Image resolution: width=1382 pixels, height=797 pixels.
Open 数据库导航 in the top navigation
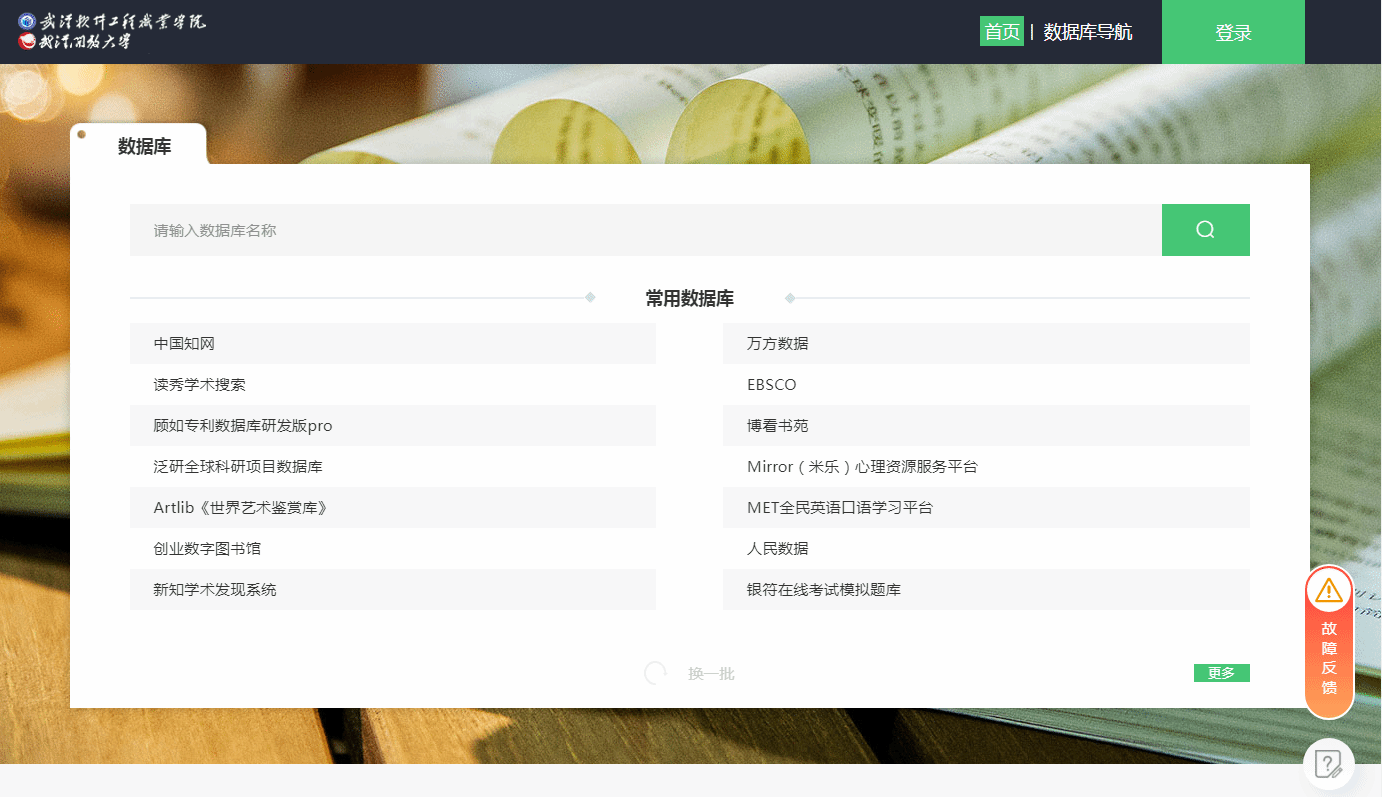pos(1088,32)
